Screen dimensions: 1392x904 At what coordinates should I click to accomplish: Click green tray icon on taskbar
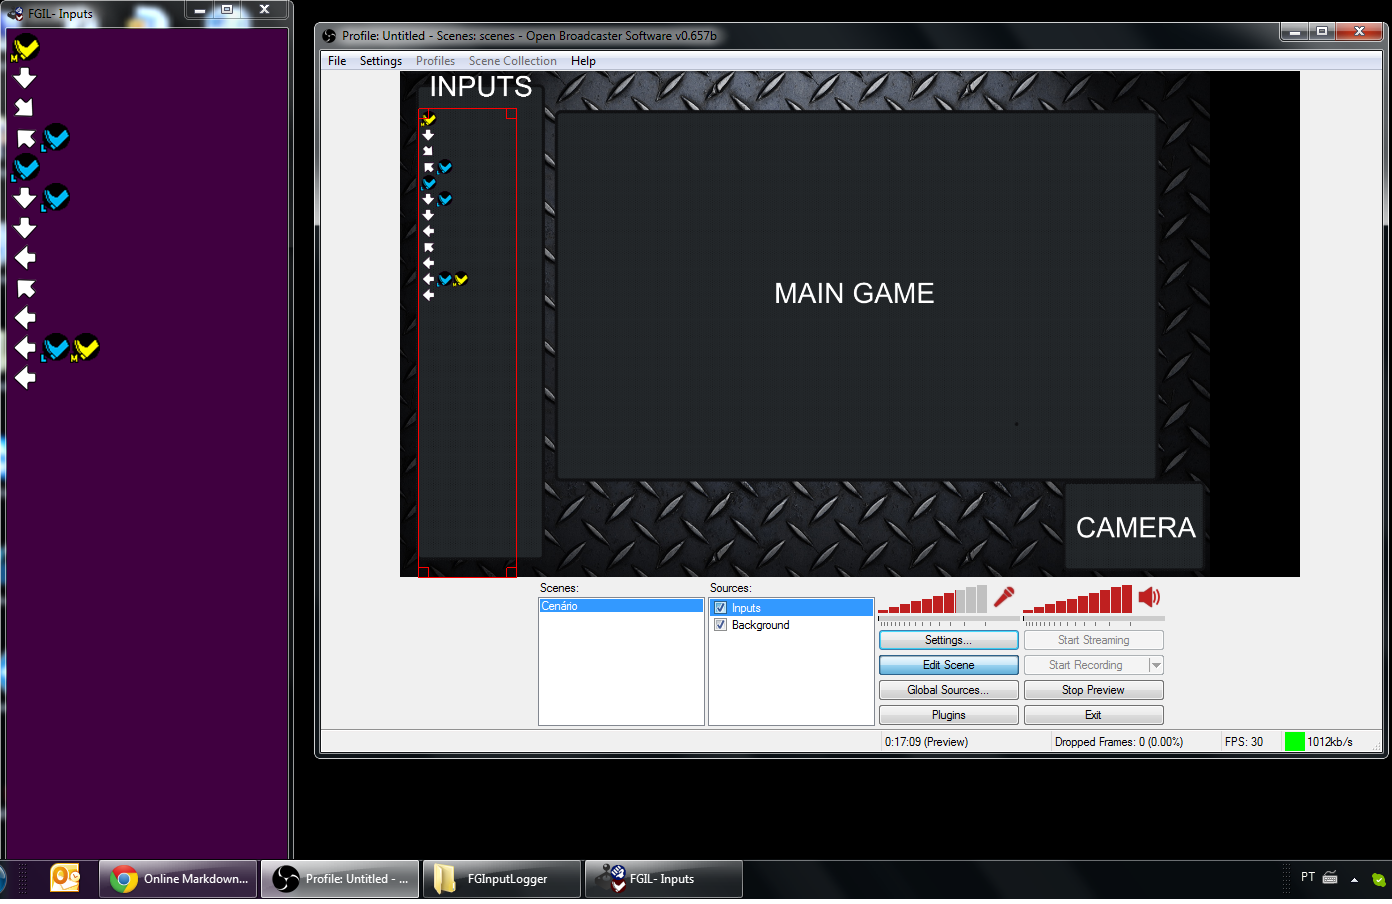[1378, 880]
